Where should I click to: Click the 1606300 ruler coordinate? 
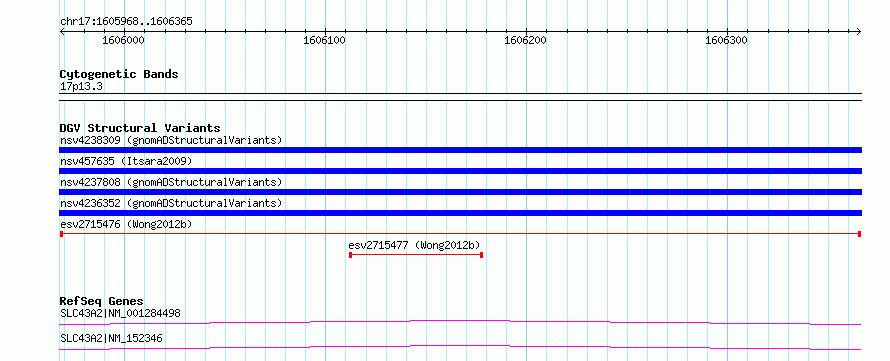pyautogui.click(x=727, y=40)
